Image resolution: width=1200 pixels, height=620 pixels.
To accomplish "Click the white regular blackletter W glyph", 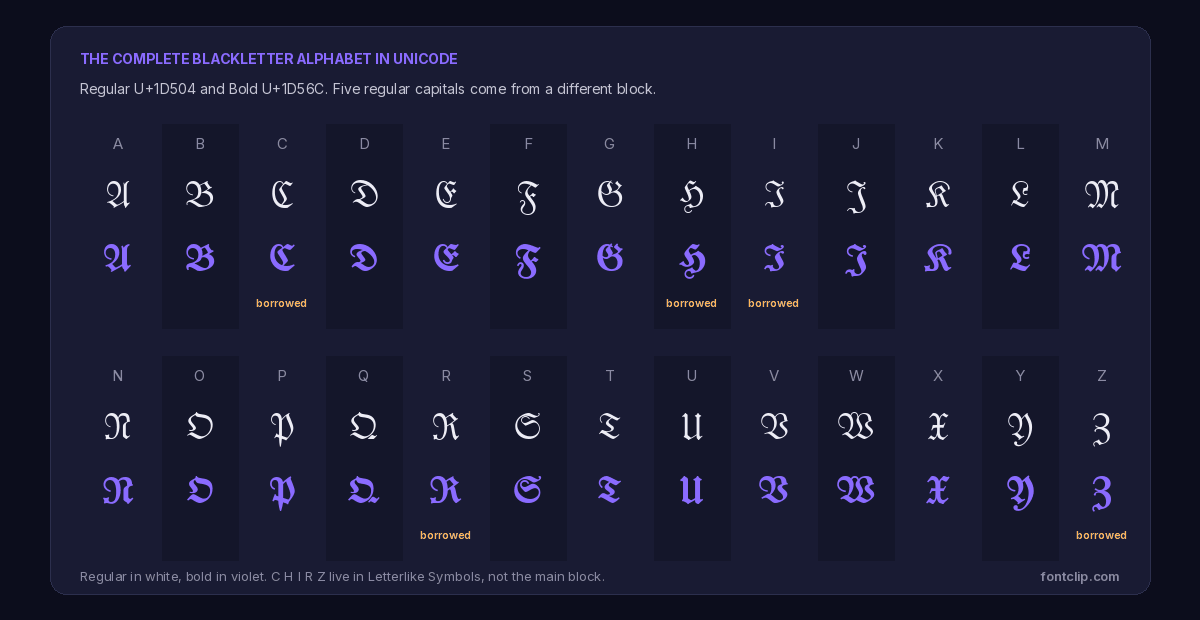I will [856, 426].
